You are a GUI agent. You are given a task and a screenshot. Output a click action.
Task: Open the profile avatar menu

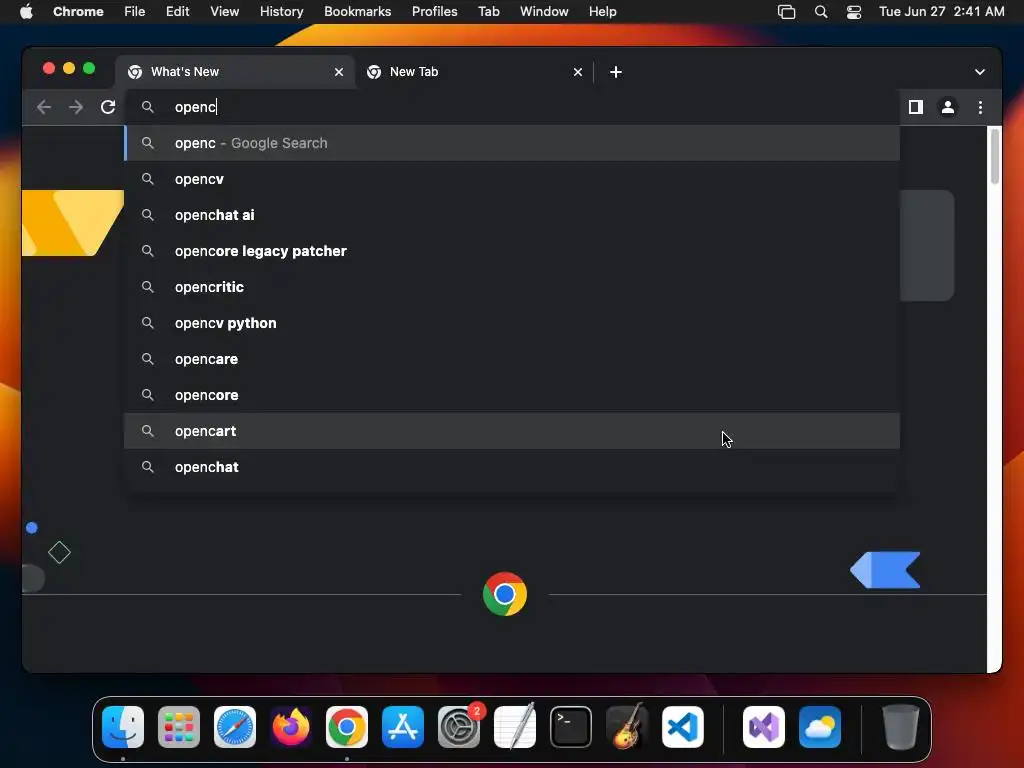coord(948,107)
